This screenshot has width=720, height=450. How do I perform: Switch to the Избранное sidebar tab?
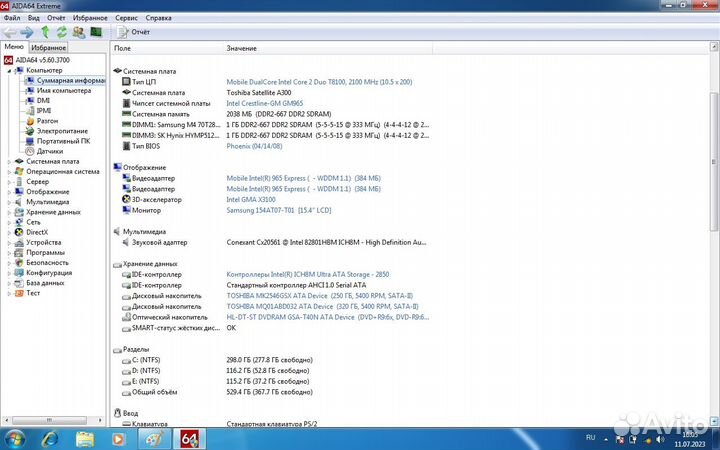(x=48, y=47)
